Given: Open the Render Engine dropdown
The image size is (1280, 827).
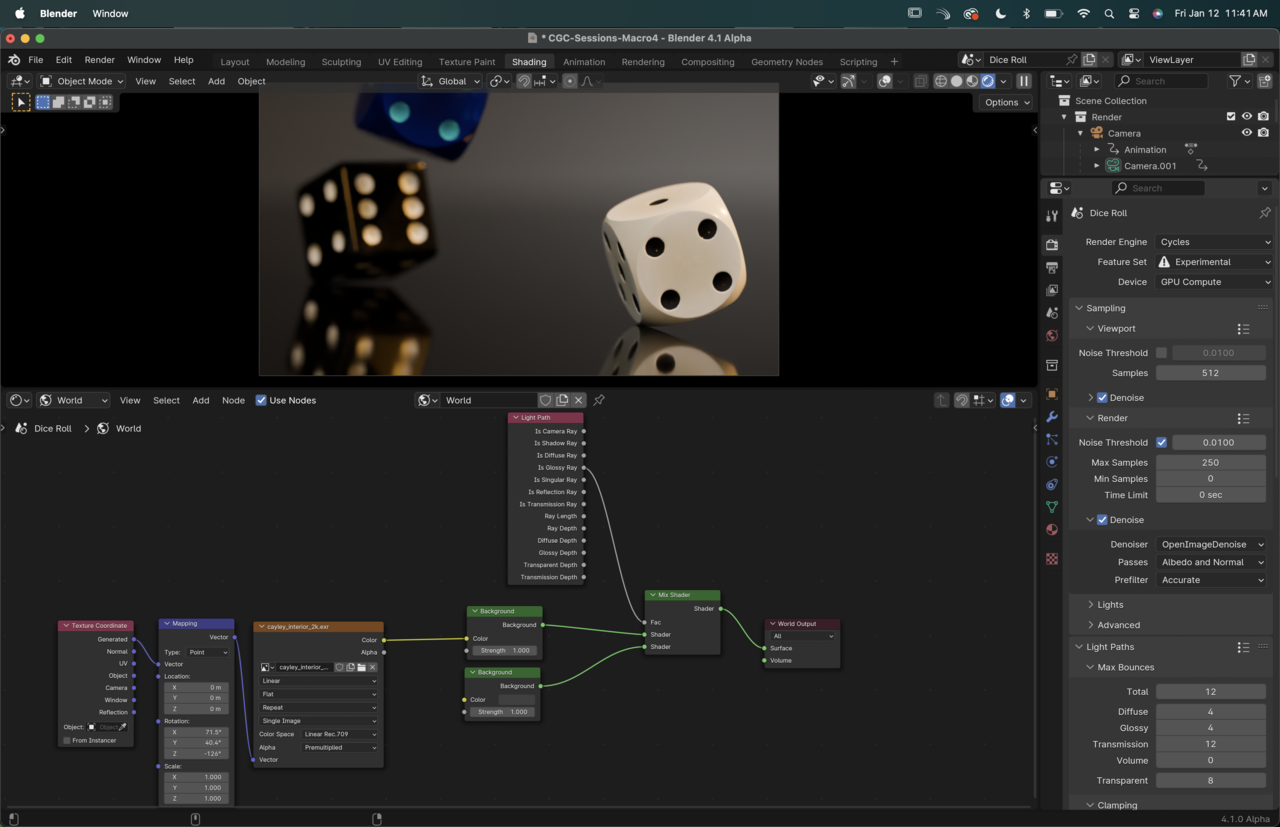Looking at the screenshot, I should pos(1214,242).
